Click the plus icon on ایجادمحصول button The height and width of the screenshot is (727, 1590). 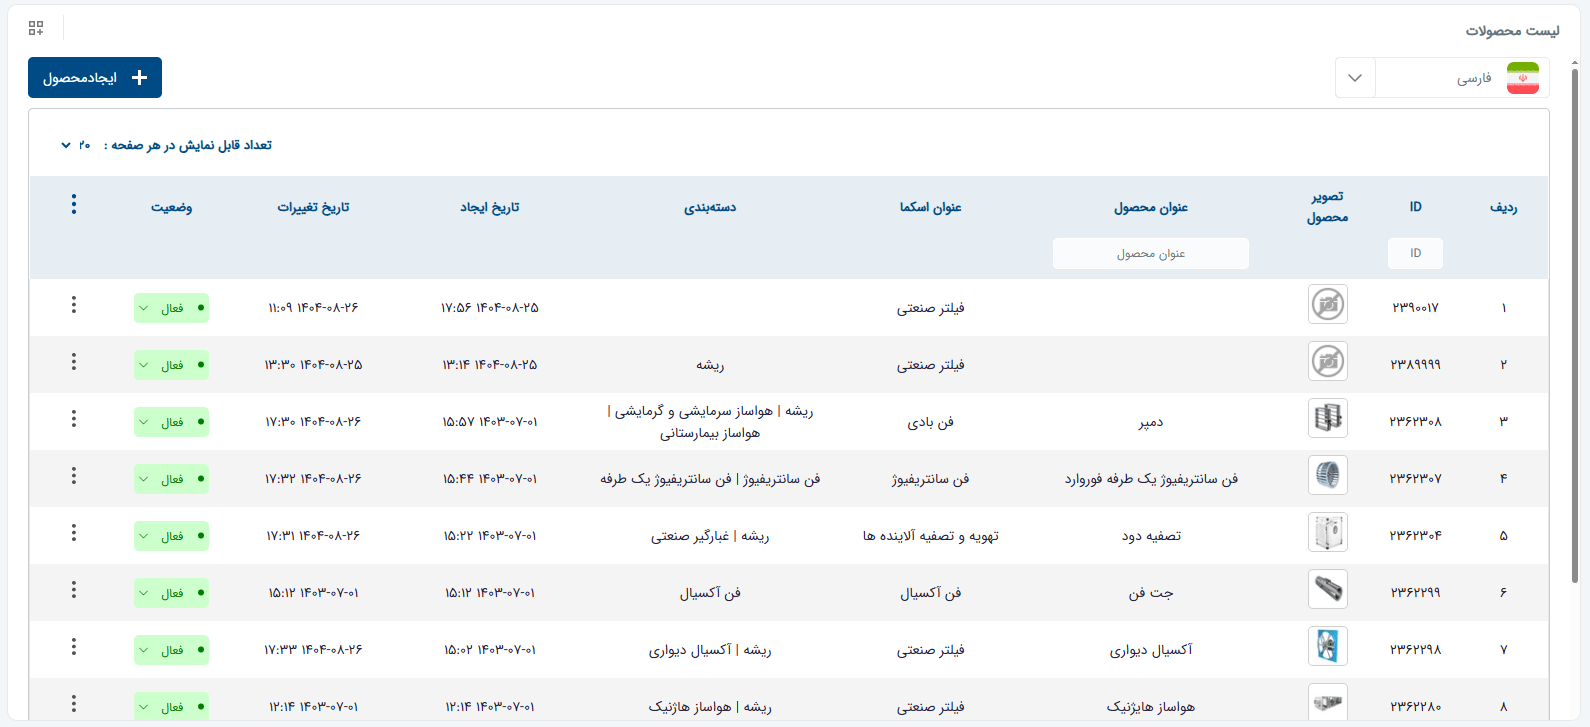pyautogui.click(x=140, y=77)
